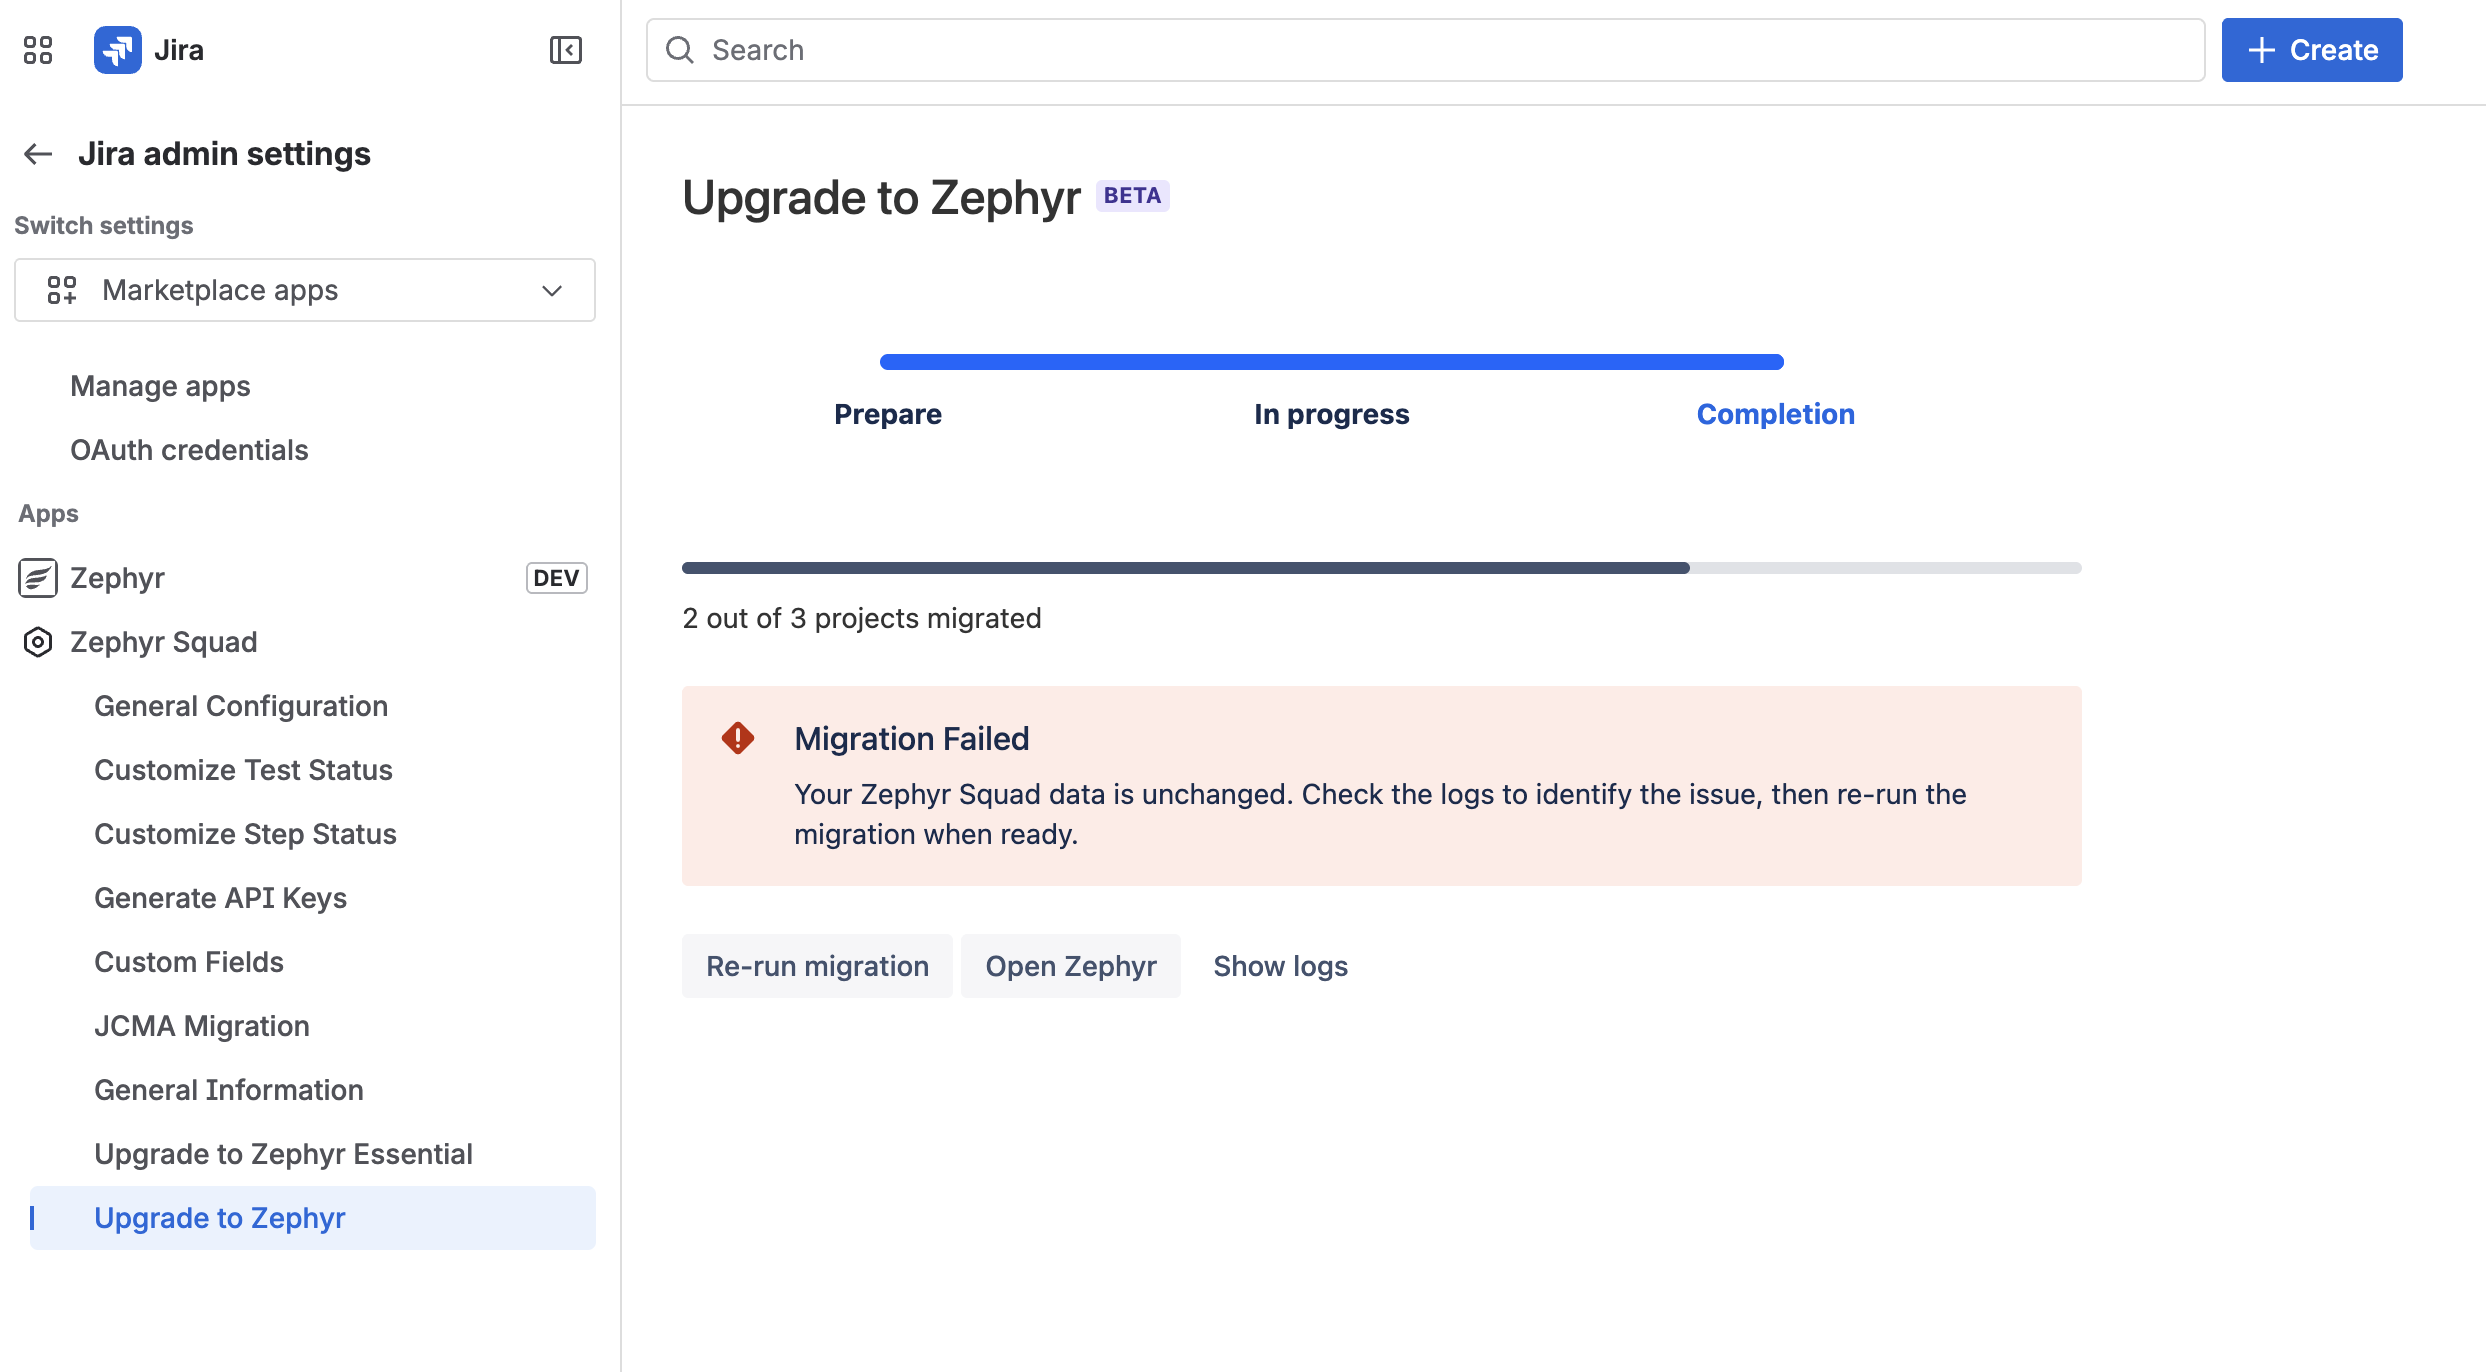Click the 'Your Zephyr Squad data is unchanged' message
Viewport: 2486px width, 1372px height.
coord(1380,814)
